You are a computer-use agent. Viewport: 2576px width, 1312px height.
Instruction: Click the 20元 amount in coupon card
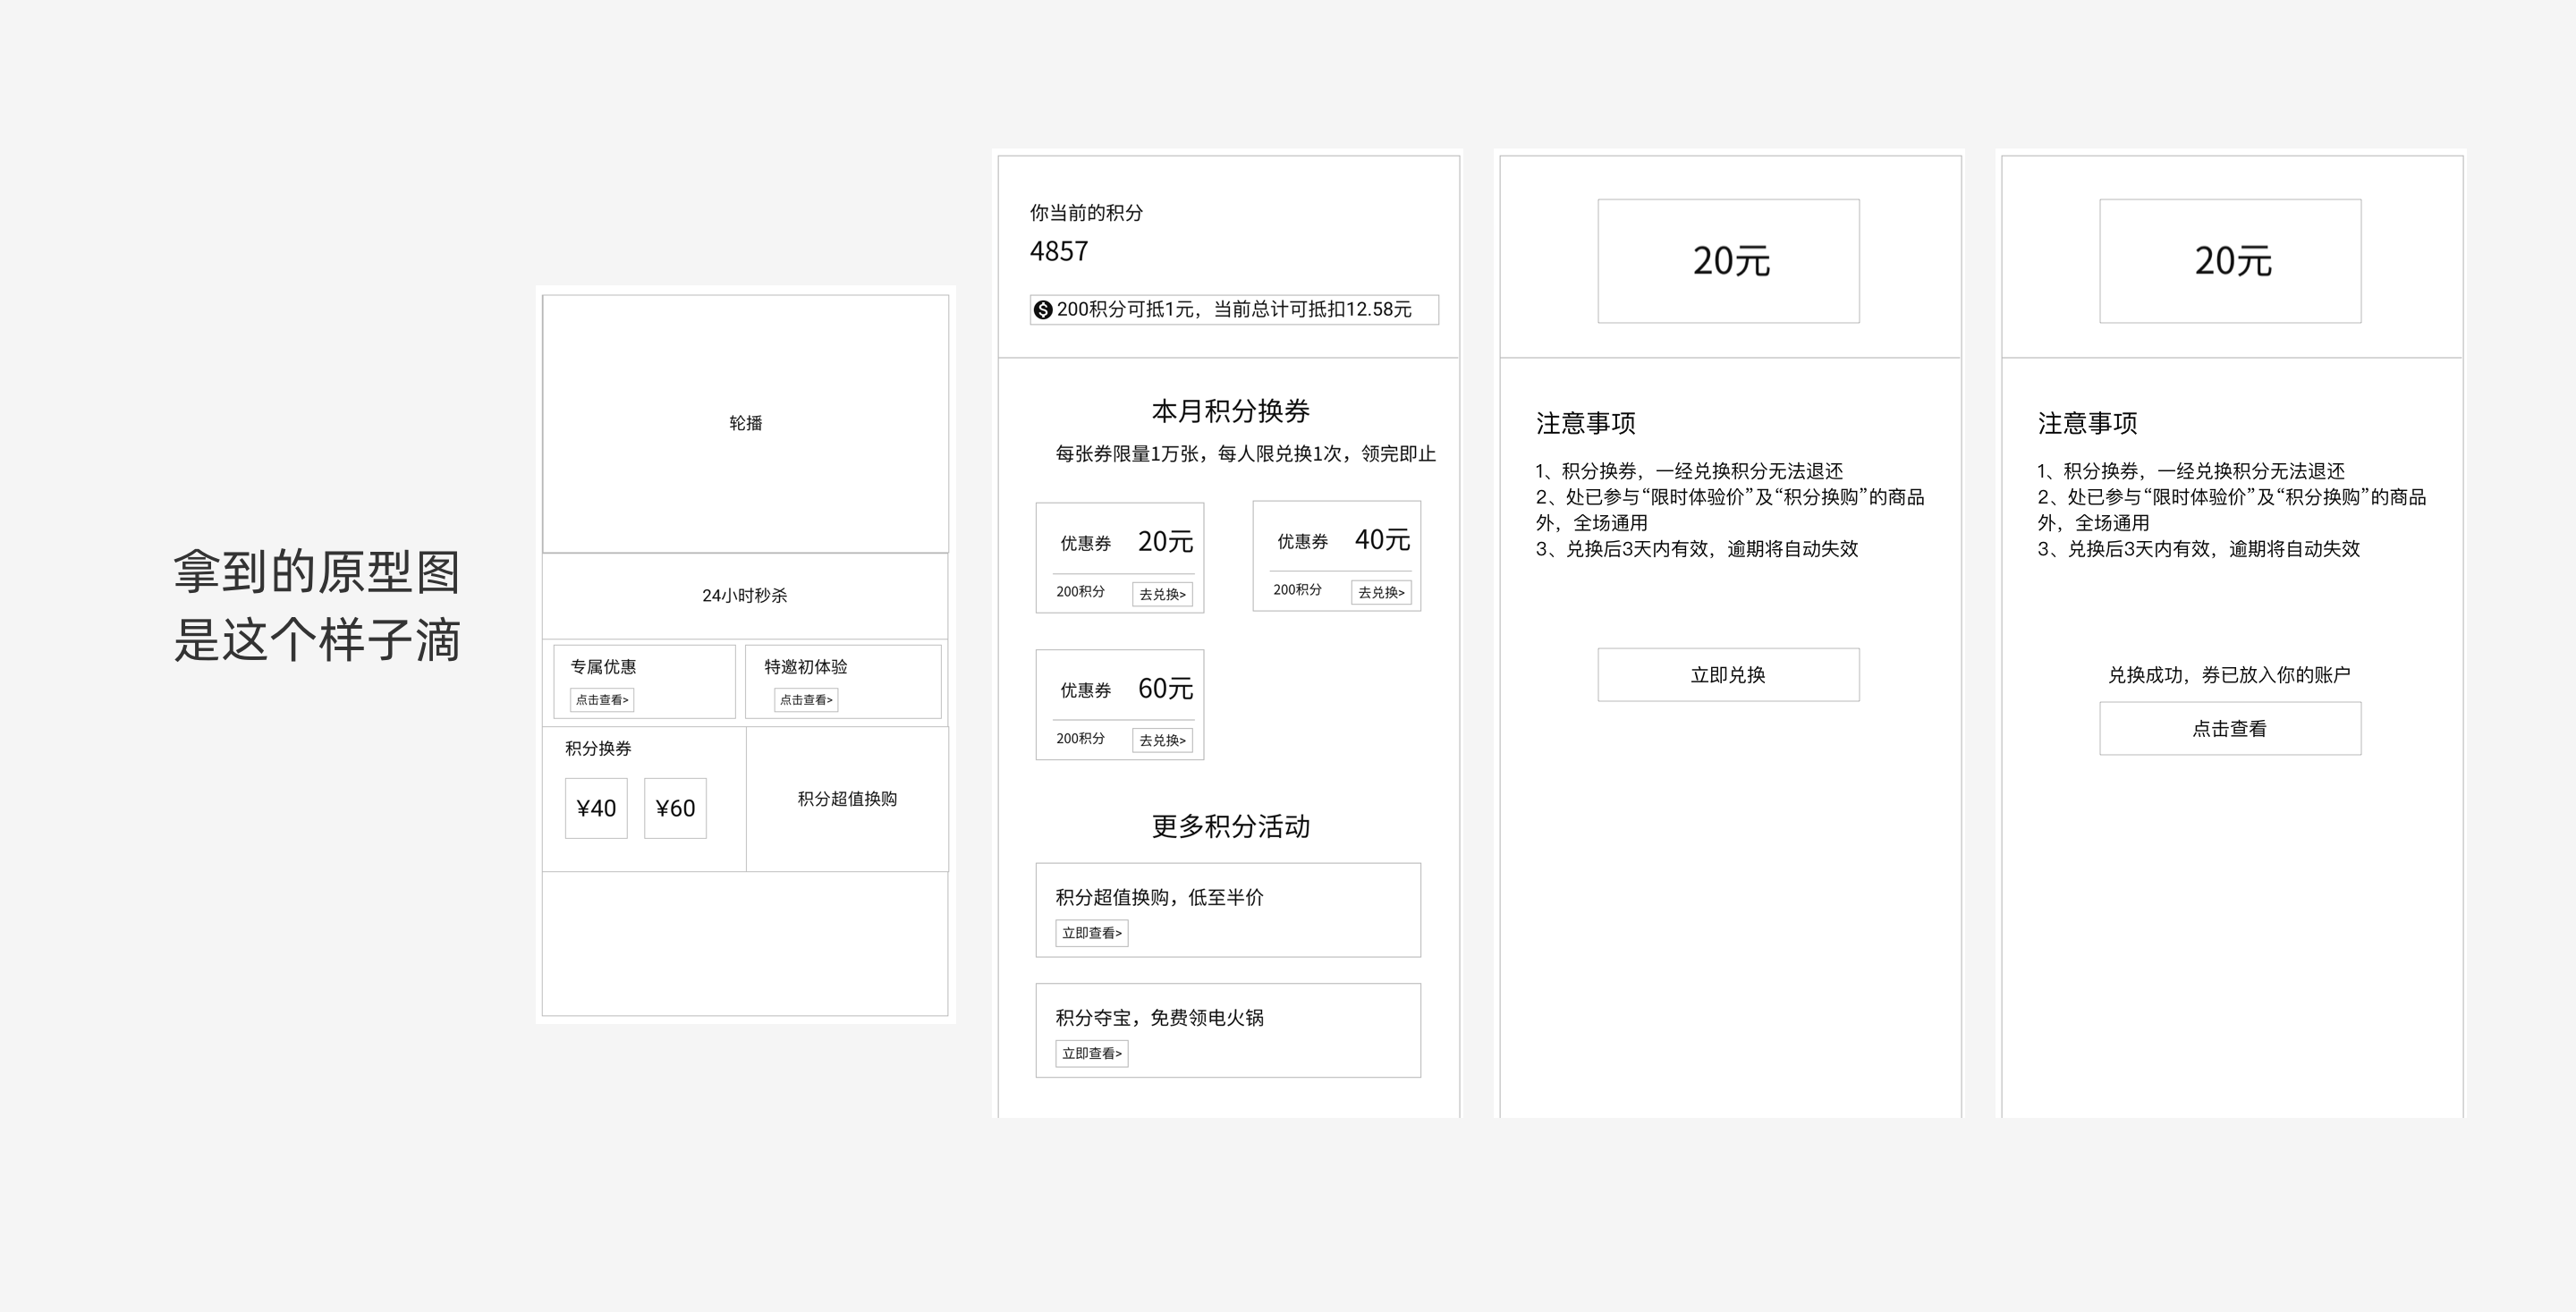point(1165,542)
